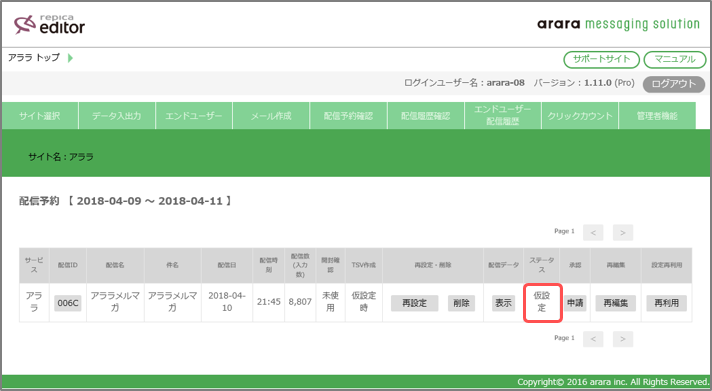
Task: Click the 削除 button
Action: [x=461, y=303]
